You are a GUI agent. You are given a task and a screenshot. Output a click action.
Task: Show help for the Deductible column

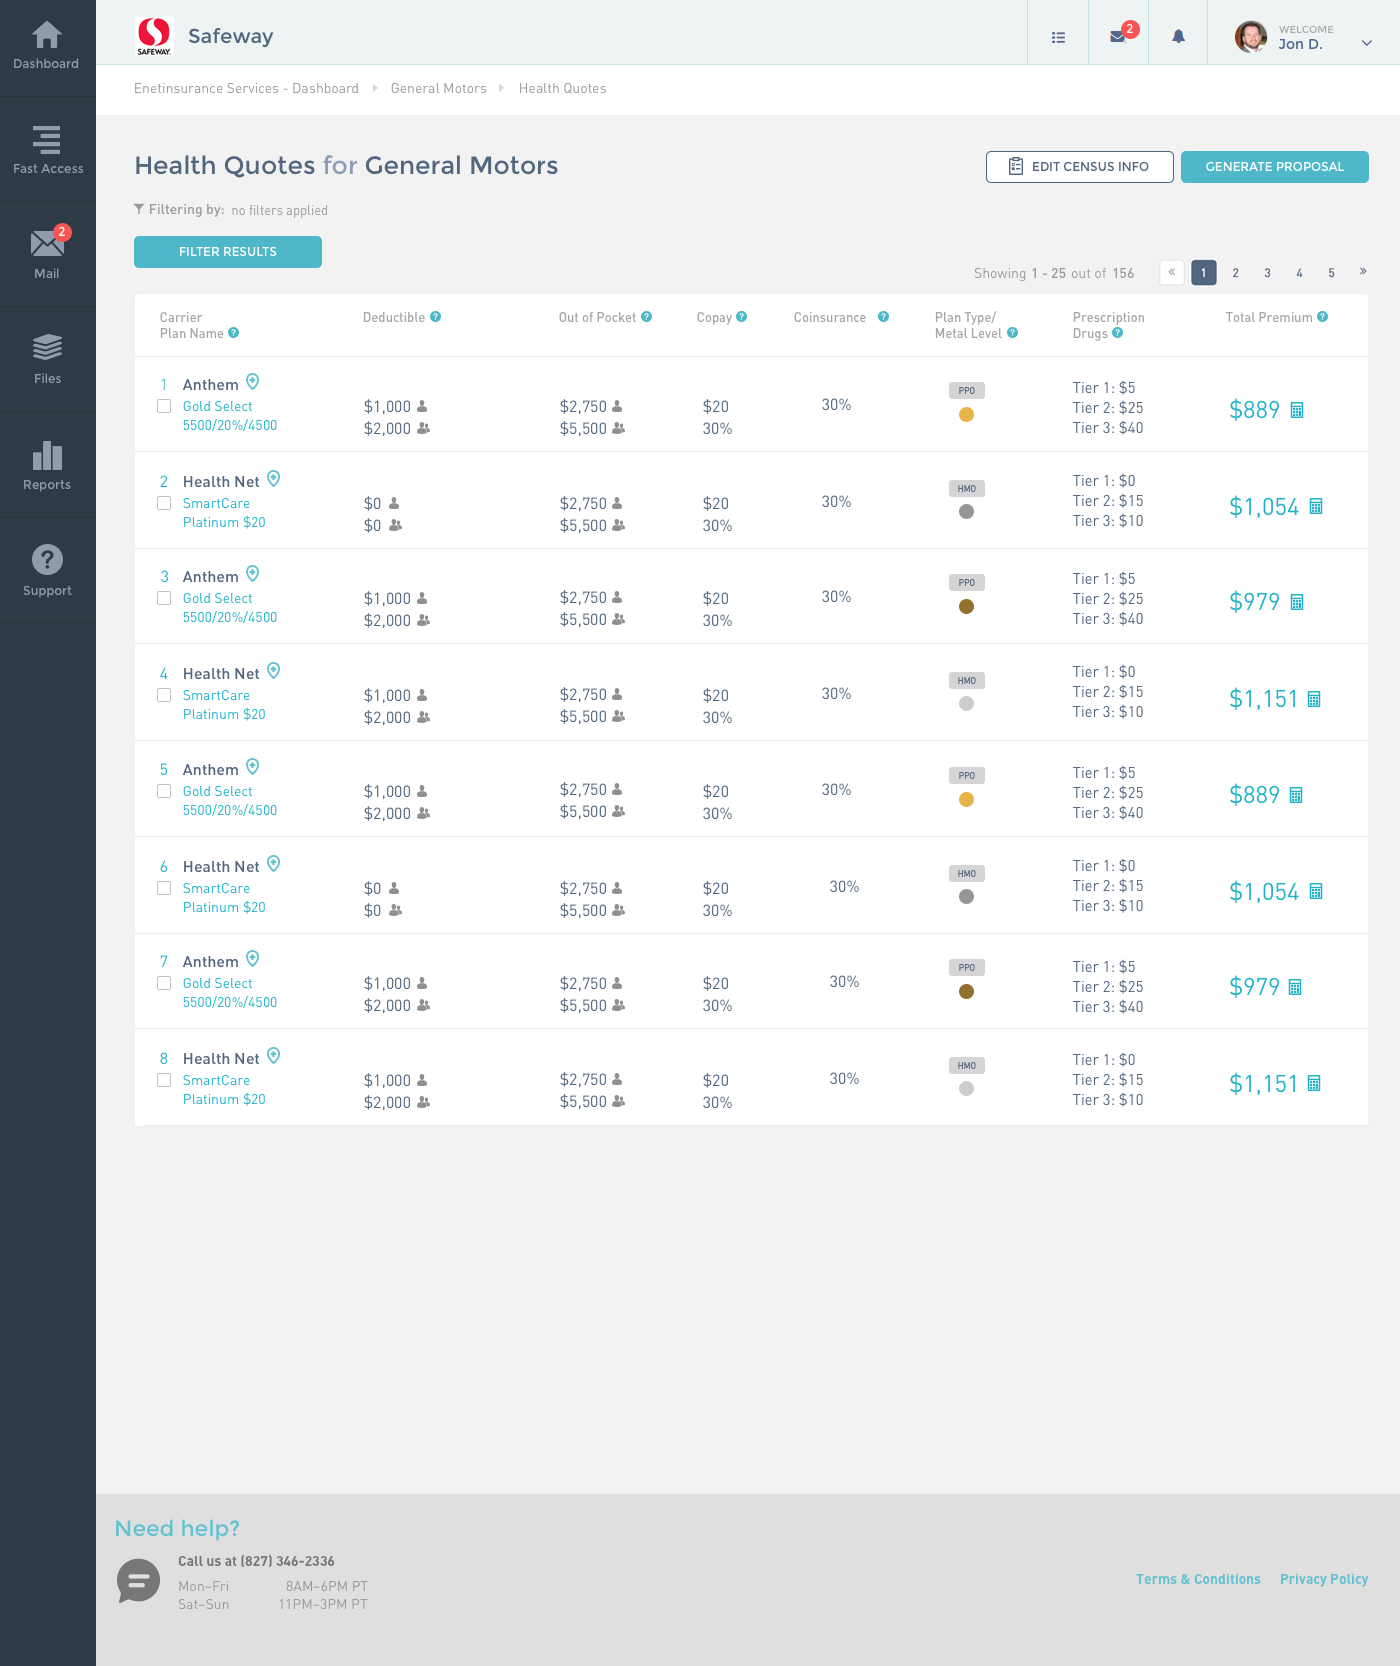pyautogui.click(x=435, y=317)
